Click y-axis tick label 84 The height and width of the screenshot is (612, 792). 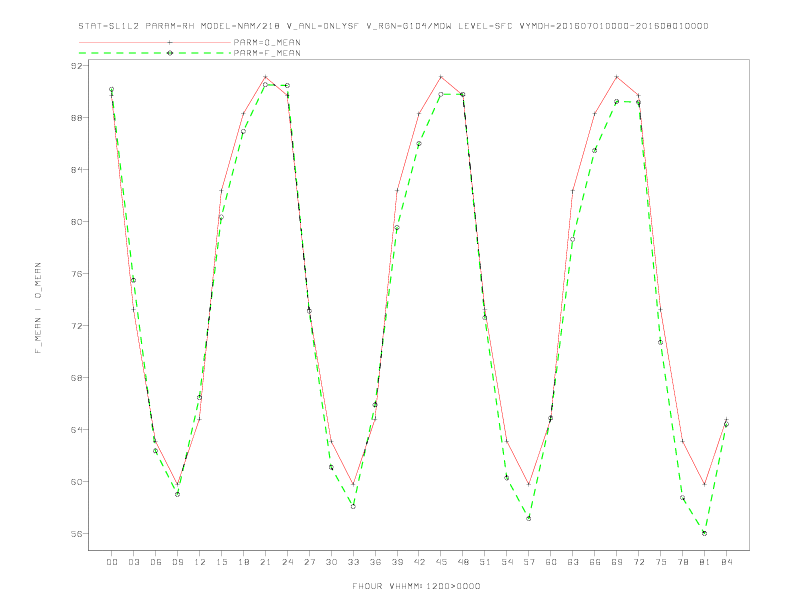tap(79, 170)
